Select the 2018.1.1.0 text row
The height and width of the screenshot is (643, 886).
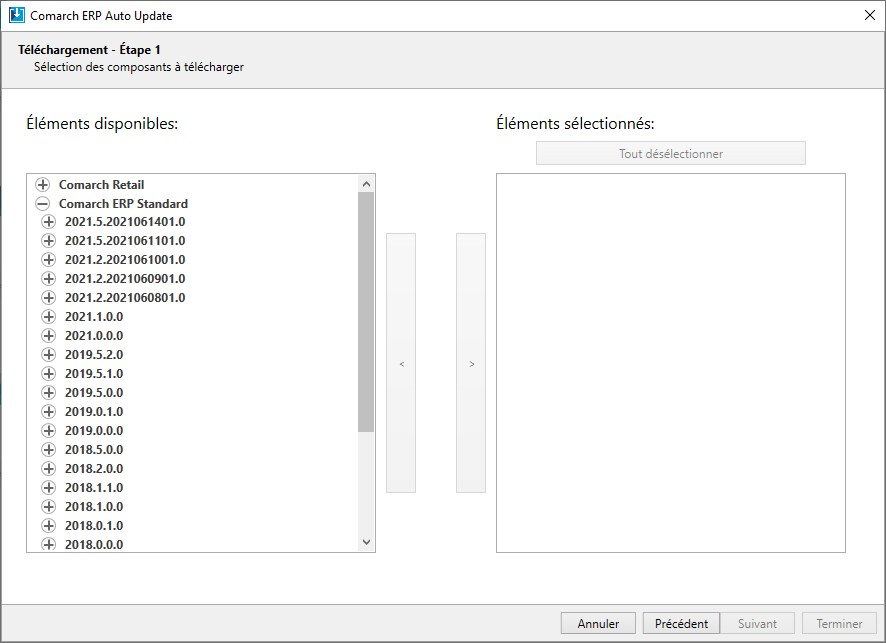pyautogui.click(x=94, y=488)
